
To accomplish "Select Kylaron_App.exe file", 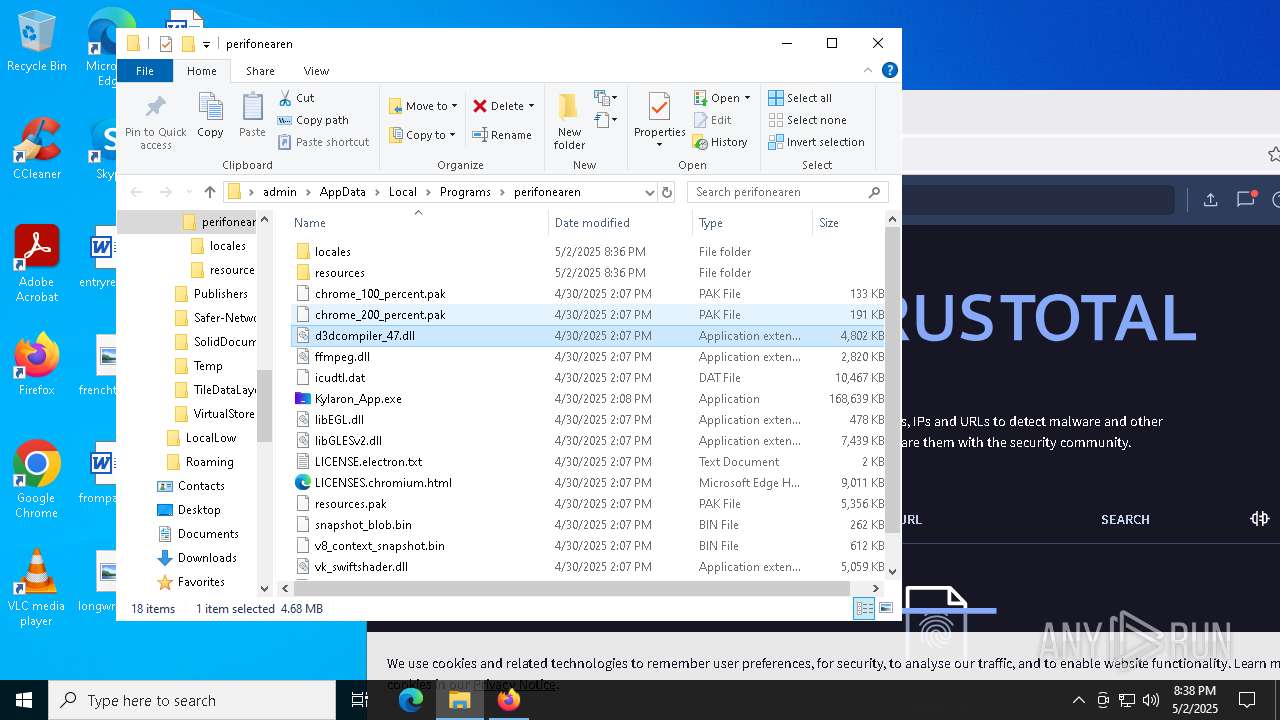I will [589, 399].
